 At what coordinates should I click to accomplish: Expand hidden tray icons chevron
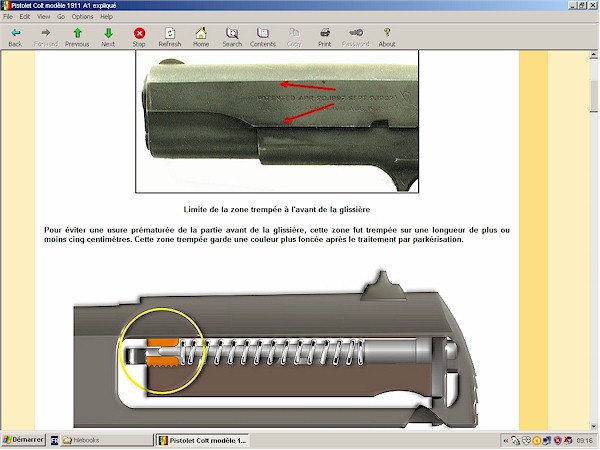tap(505, 441)
